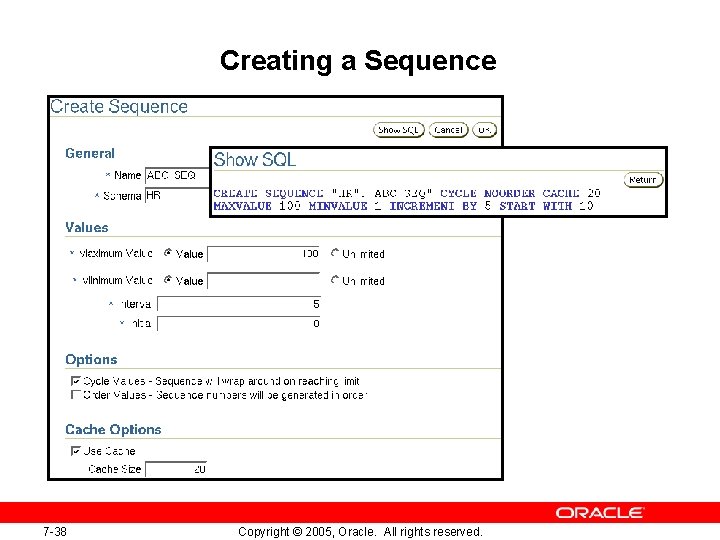The width and height of the screenshot is (720, 540).
Task: Click the slide number 7-38
Action: pyautogui.click(x=55, y=531)
